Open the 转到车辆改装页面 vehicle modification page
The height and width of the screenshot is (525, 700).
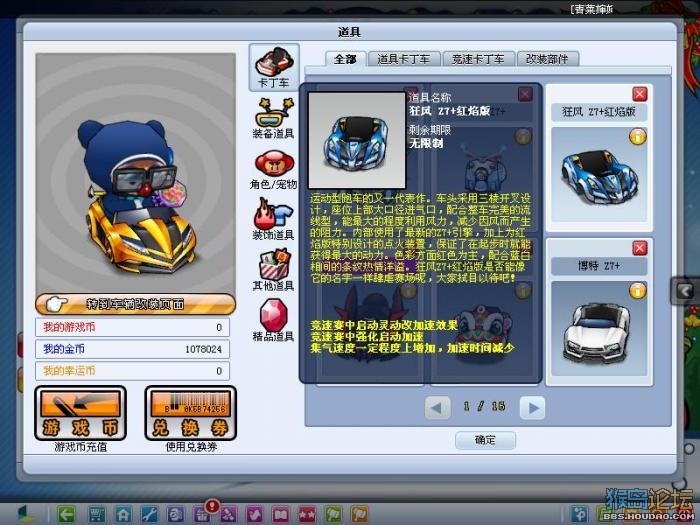(x=135, y=304)
